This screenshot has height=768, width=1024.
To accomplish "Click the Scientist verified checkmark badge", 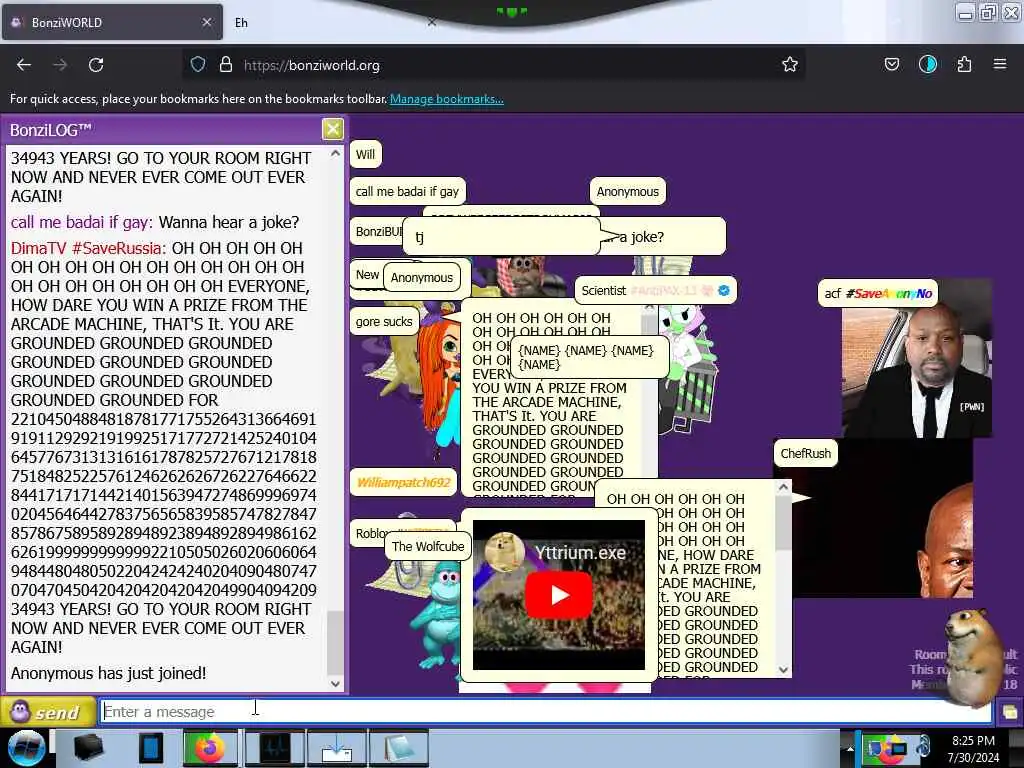I will 724,291.
